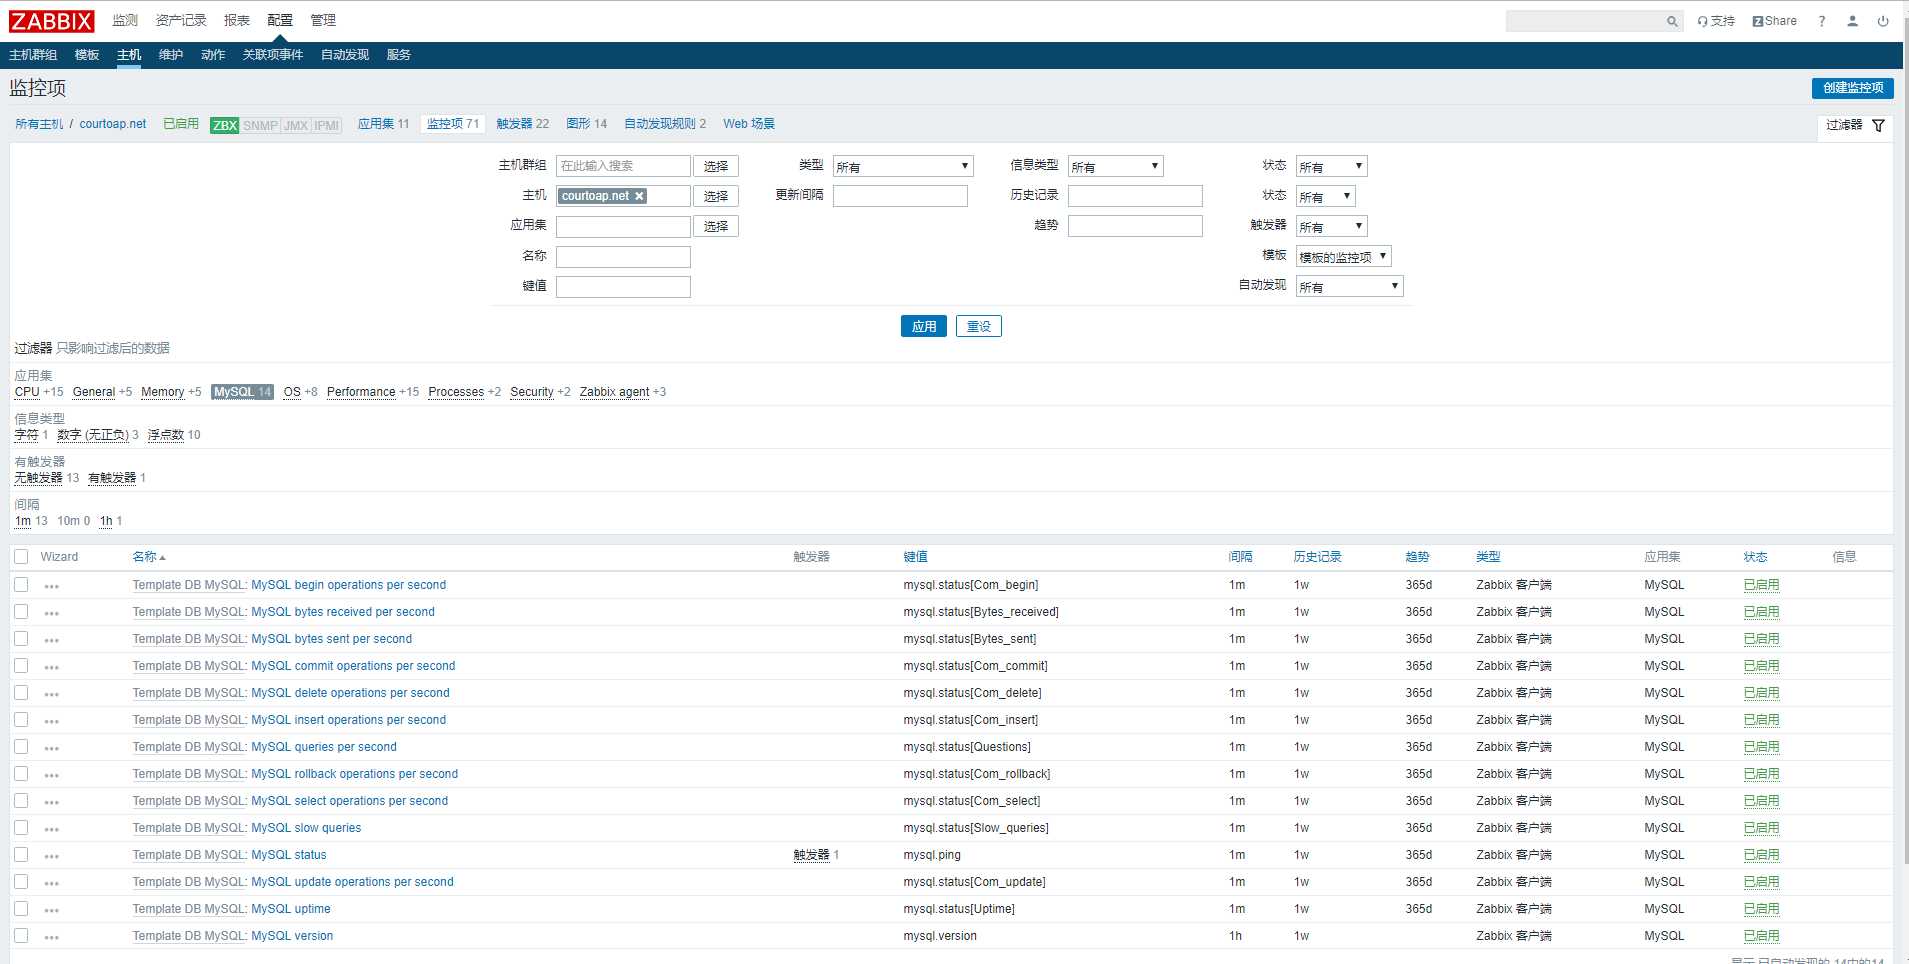Image resolution: width=1909 pixels, height=964 pixels.
Task: Filter subfilter by CPU application
Action: (x=27, y=392)
